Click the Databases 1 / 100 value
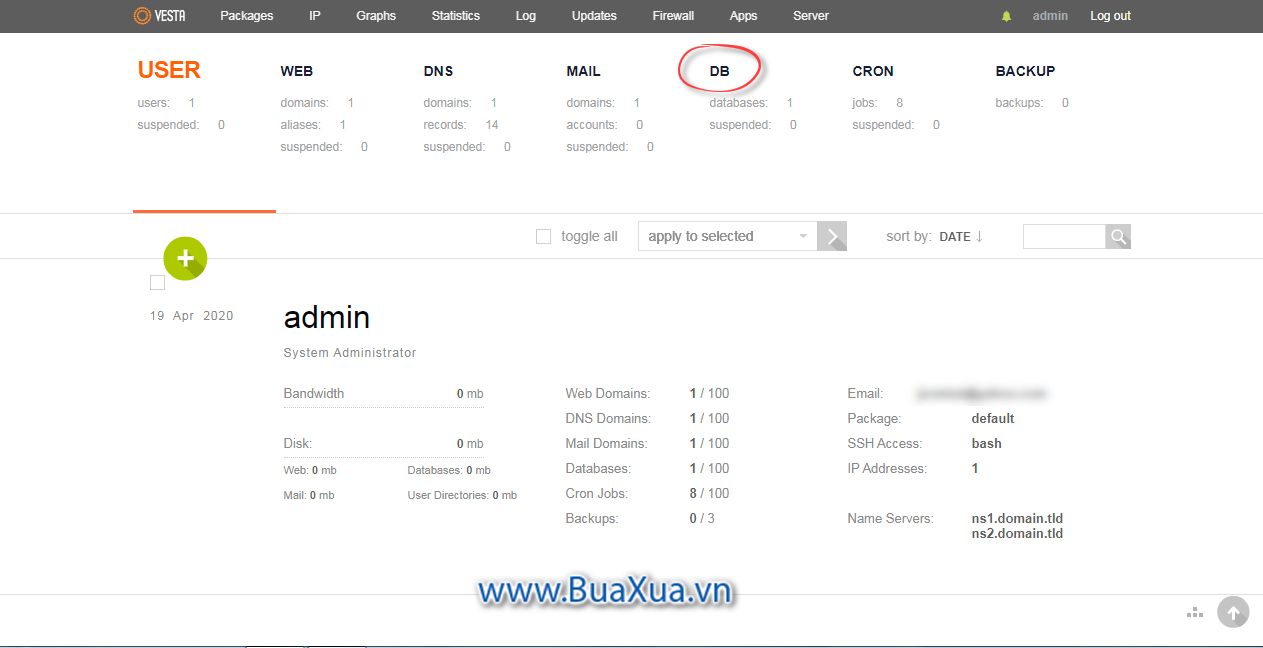This screenshot has width=1263, height=648. (709, 468)
